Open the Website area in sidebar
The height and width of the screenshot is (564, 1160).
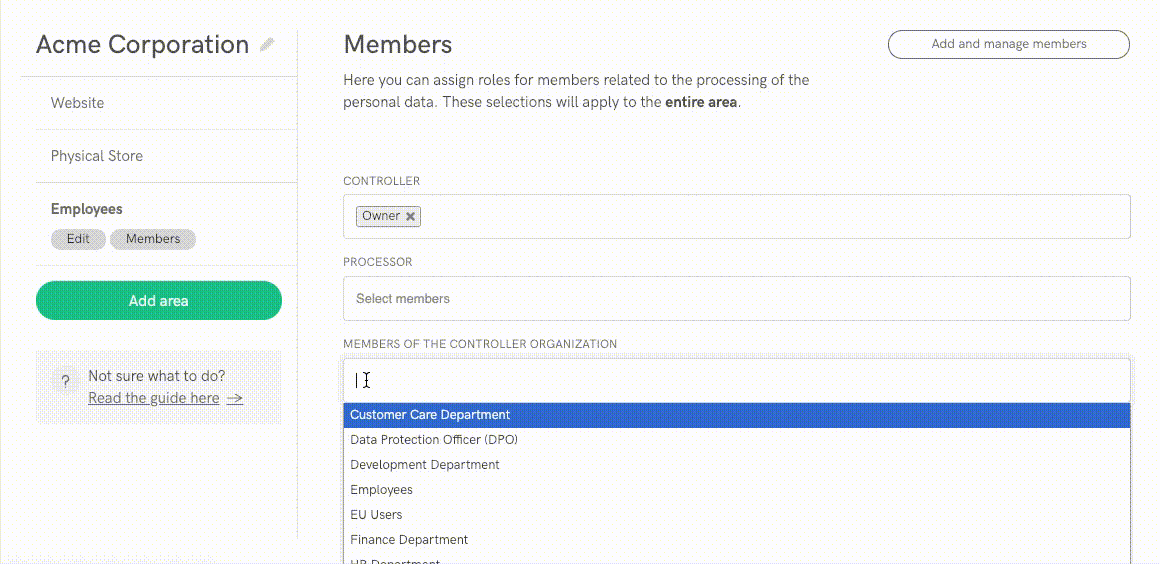click(77, 103)
